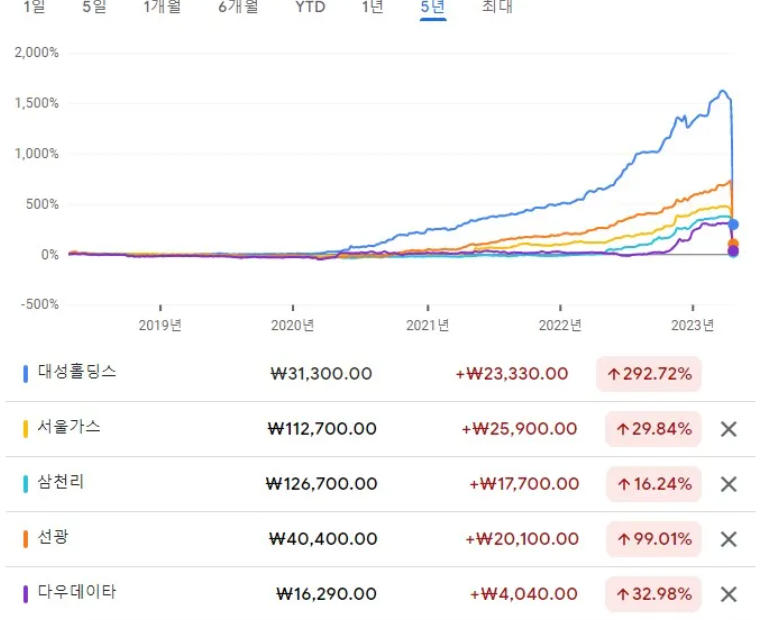Click the +₩25,900.00 gain value
This screenshot has width=763, height=620.
coord(519,429)
